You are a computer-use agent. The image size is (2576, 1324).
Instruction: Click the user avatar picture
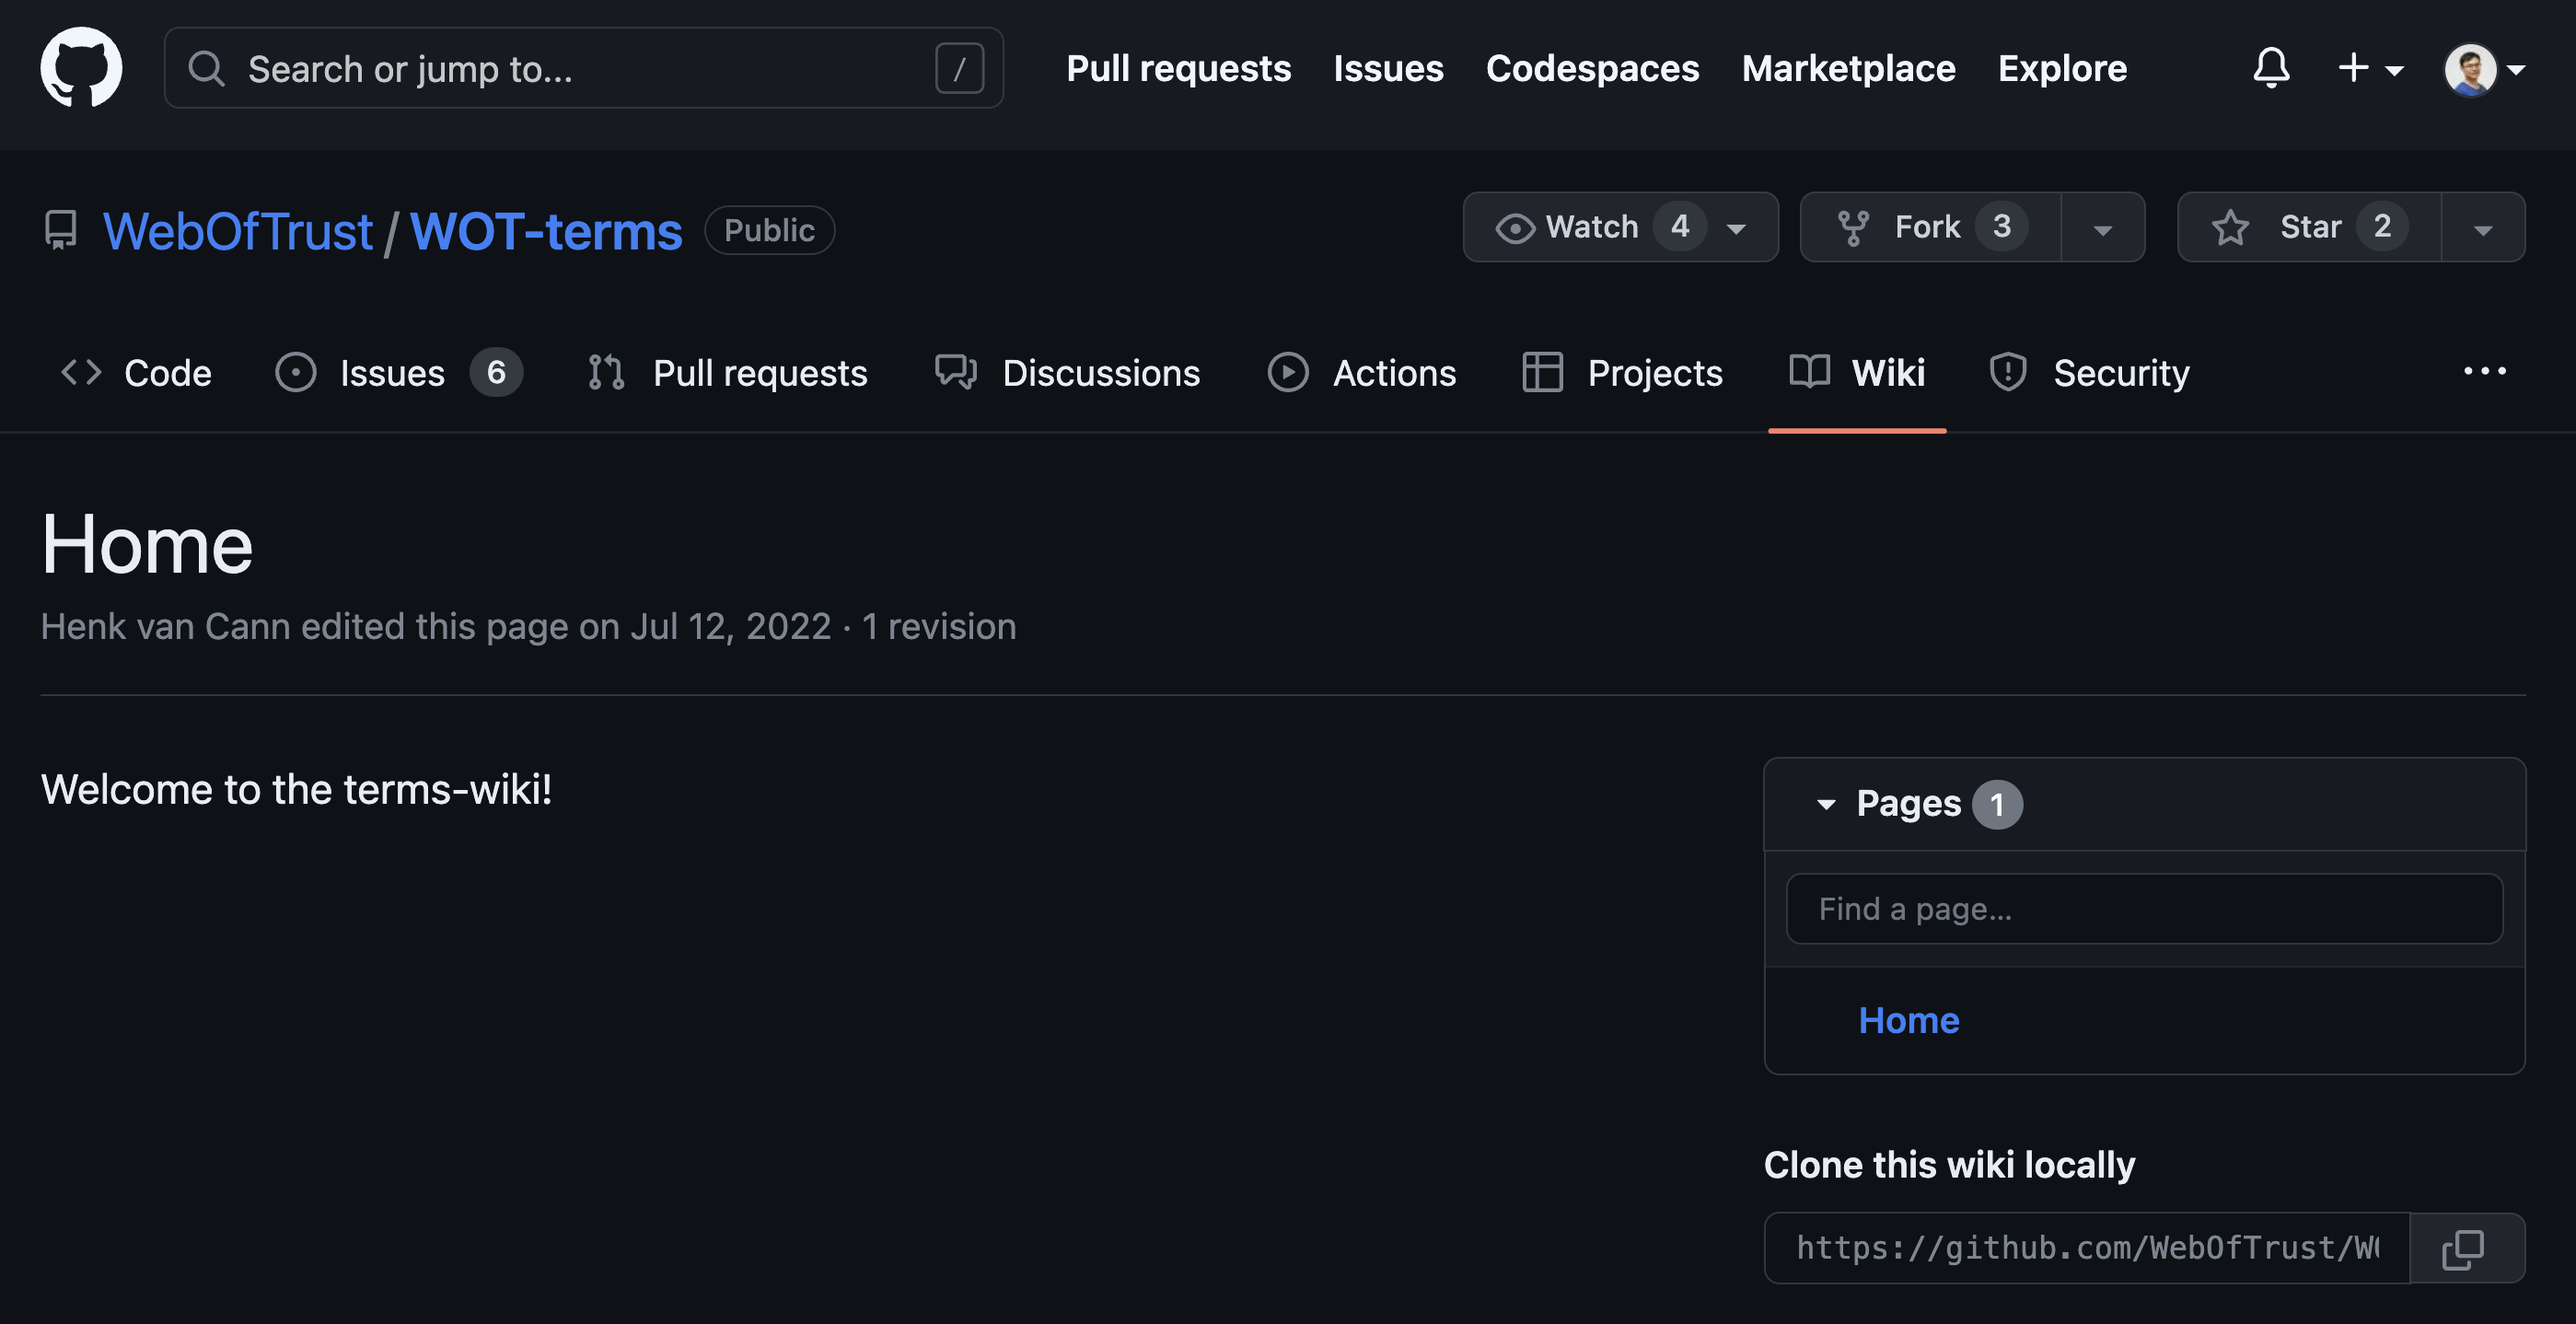(2469, 69)
